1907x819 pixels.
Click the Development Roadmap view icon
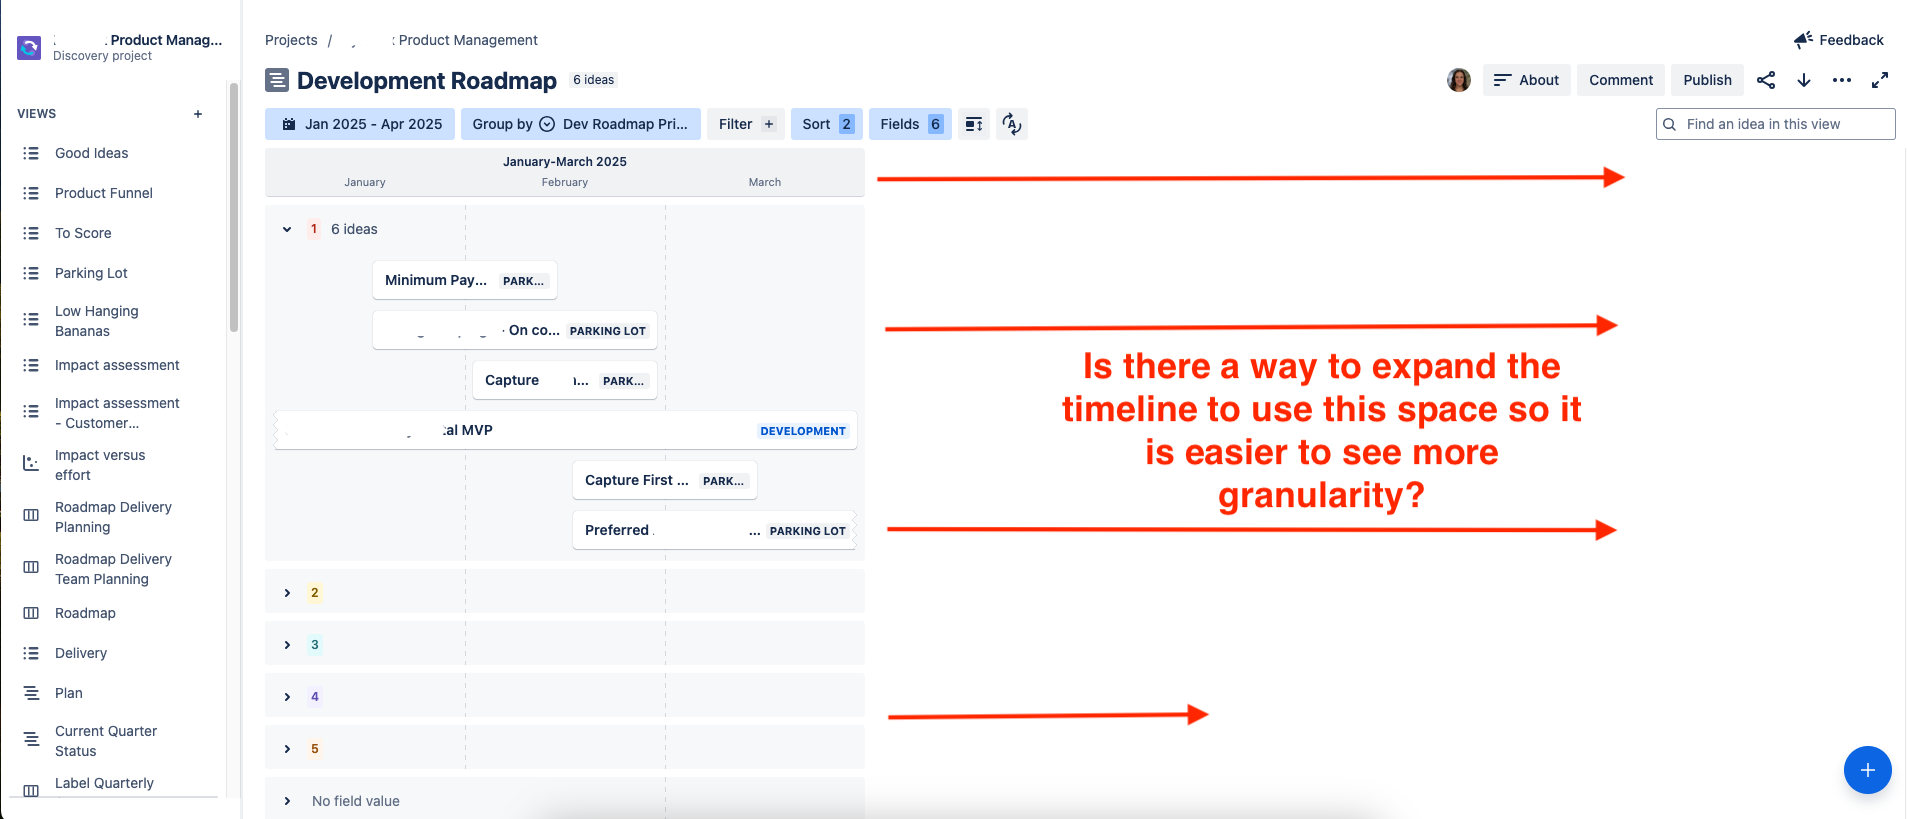[277, 80]
